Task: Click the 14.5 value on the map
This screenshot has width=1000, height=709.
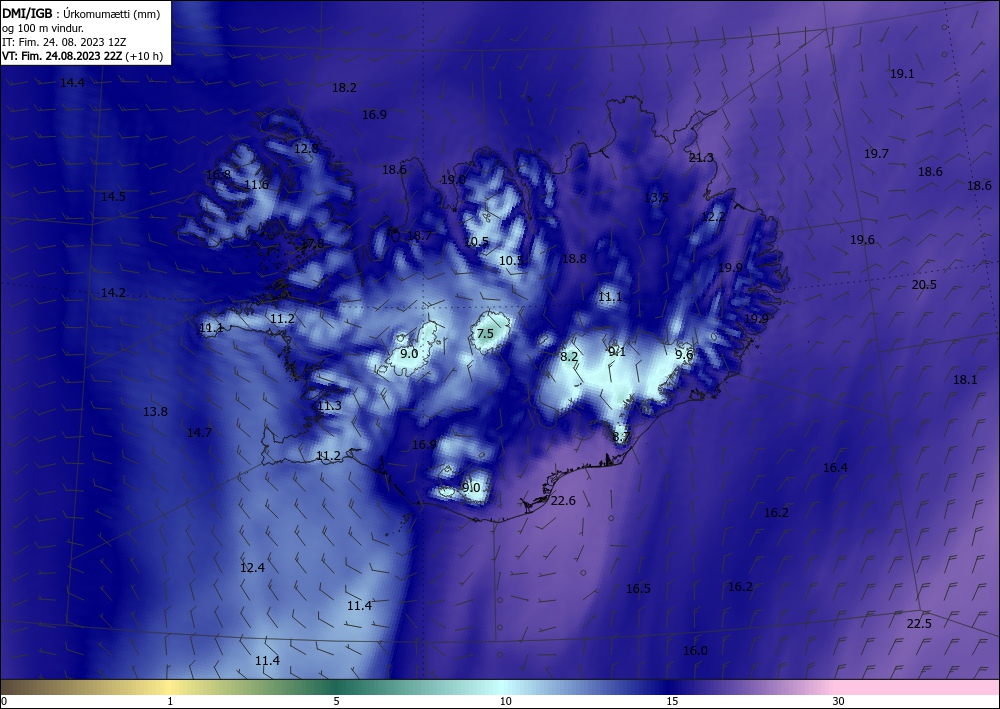Action: click(x=114, y=197)
